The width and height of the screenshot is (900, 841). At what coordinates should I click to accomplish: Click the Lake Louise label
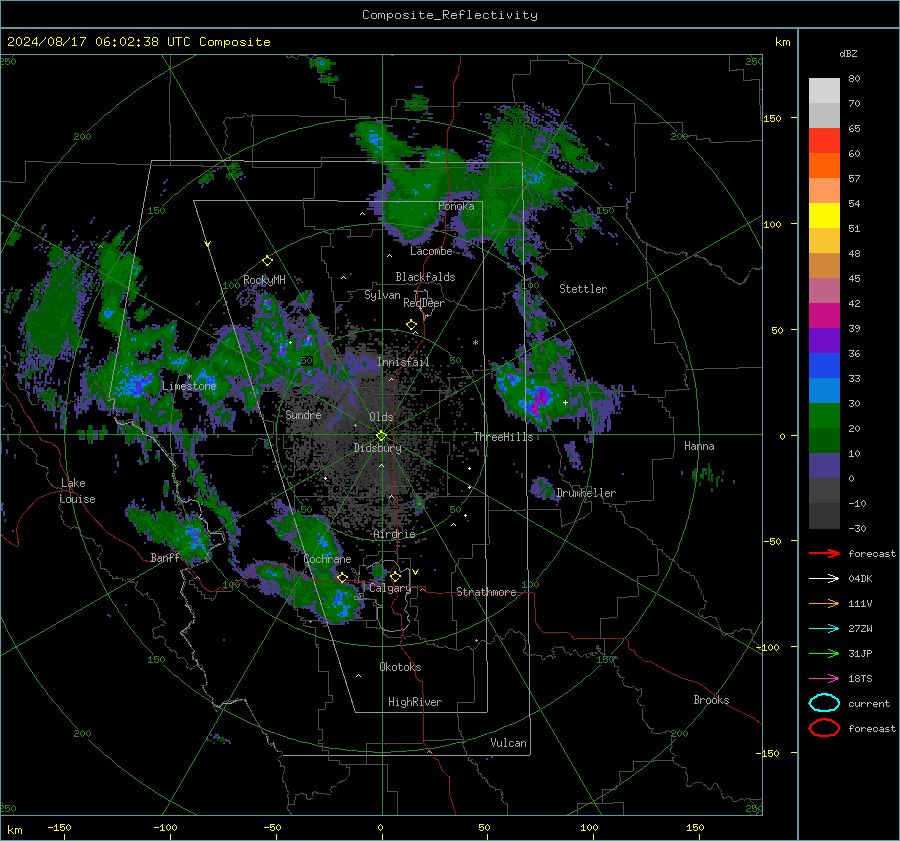click(x=77, y=491)
